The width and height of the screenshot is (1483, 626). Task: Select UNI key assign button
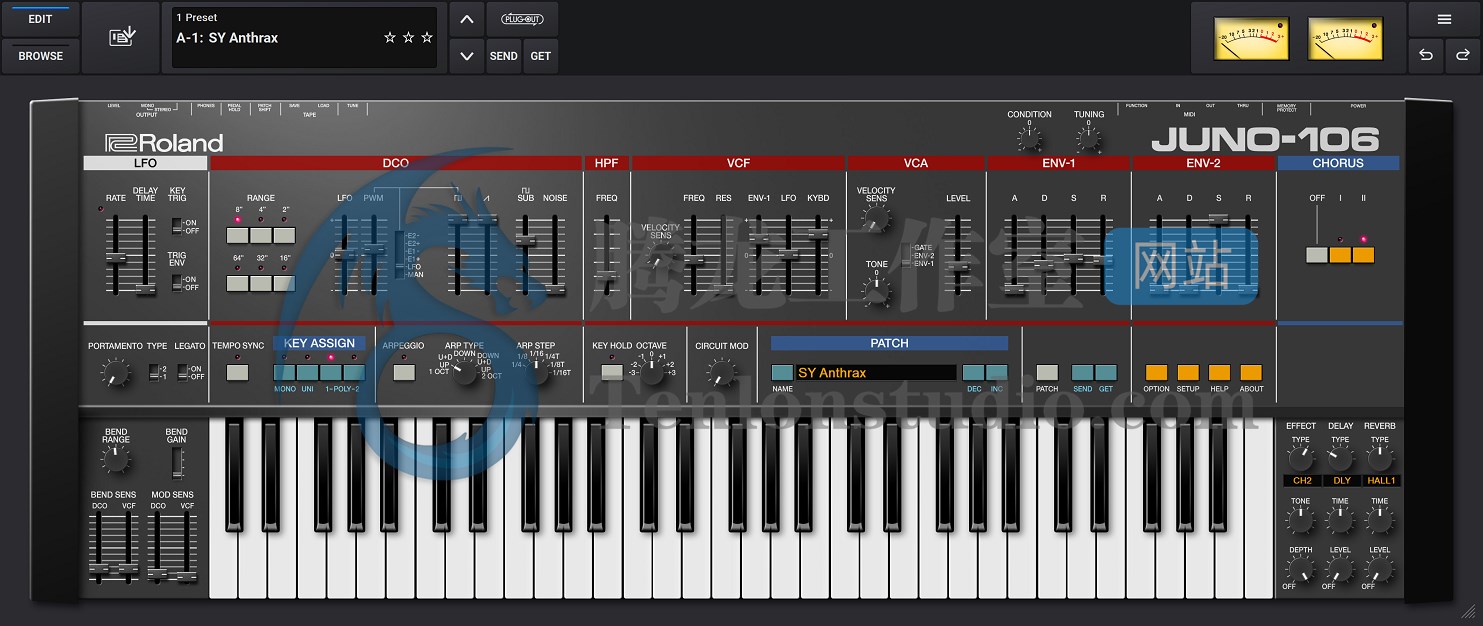pyautogui.click(x=307, y=373)
